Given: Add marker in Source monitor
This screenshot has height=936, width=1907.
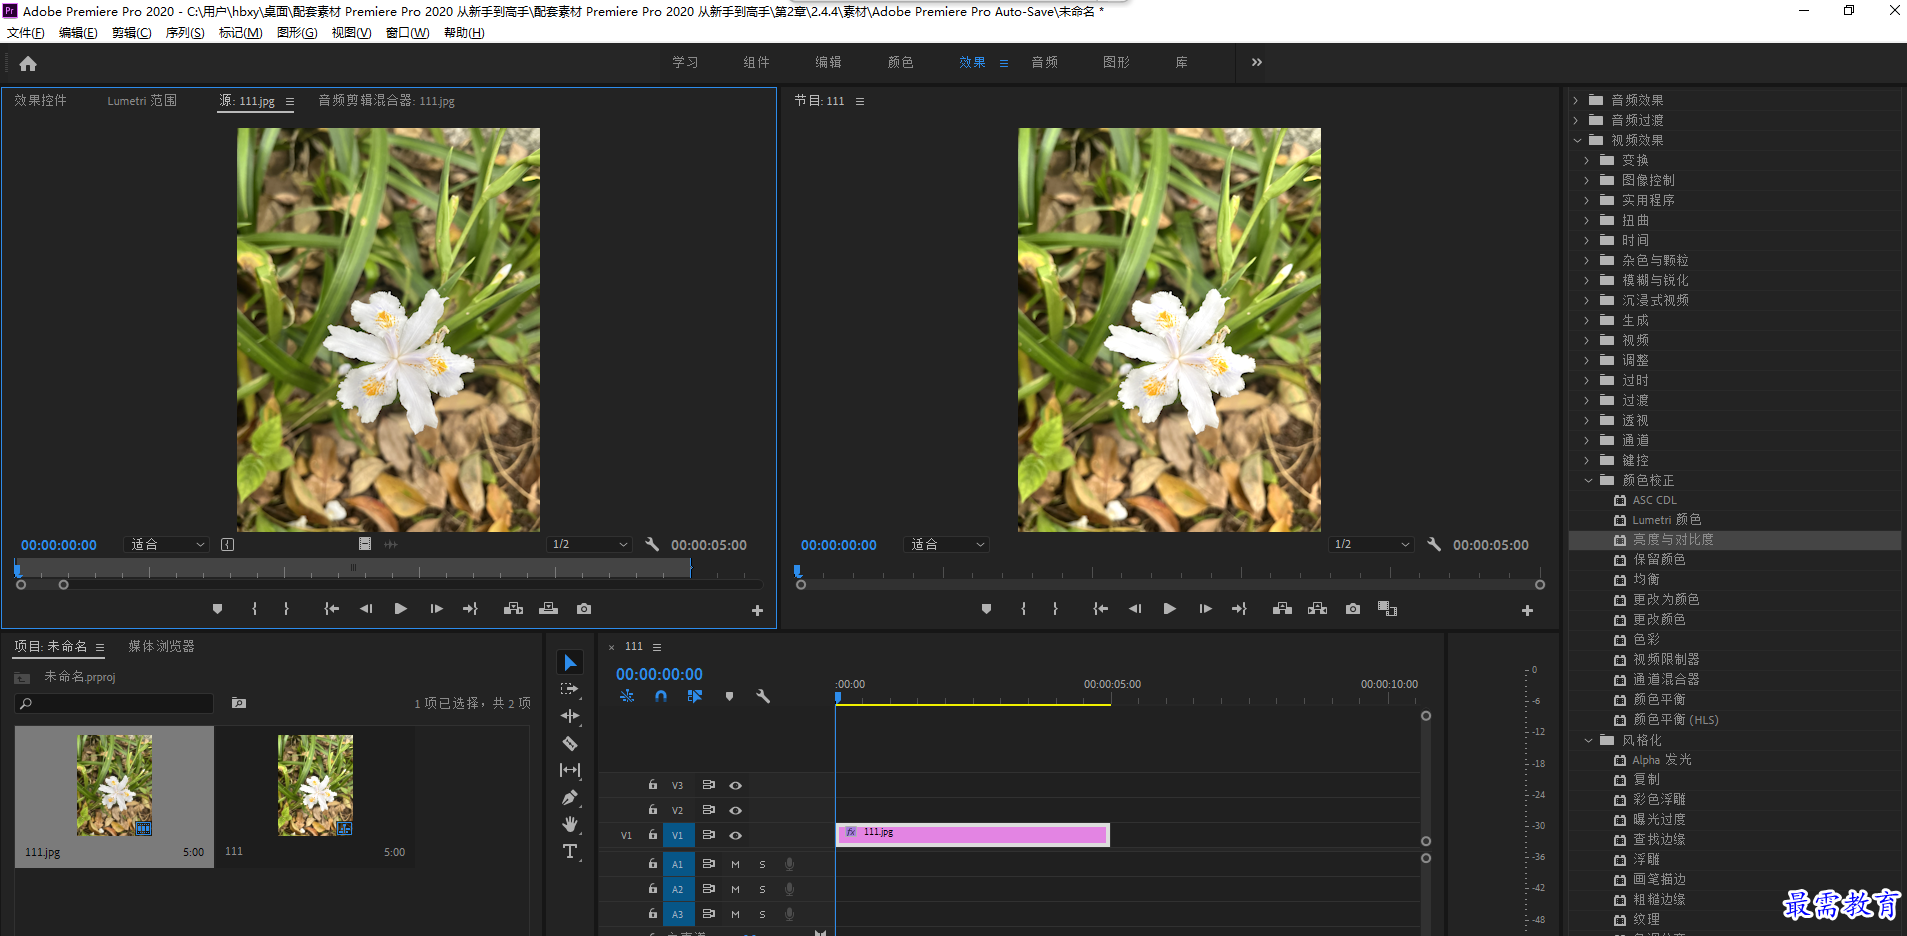Looking at the screenshot, I should (x=217, y=608).
